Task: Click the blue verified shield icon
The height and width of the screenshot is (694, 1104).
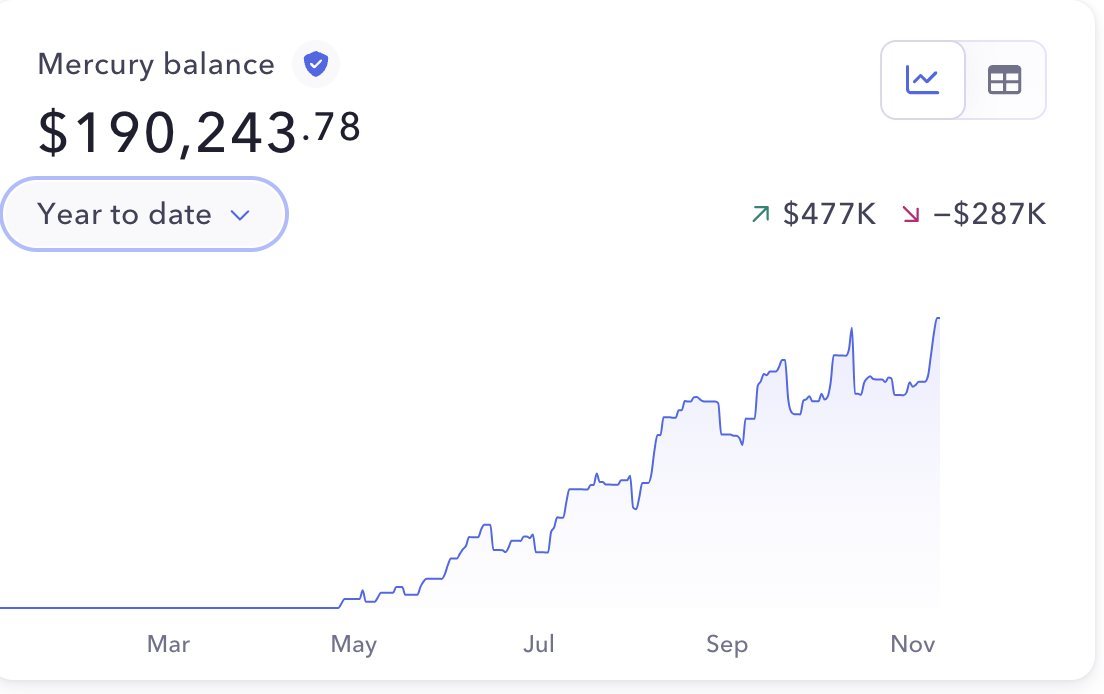Action: coord(316,65)
